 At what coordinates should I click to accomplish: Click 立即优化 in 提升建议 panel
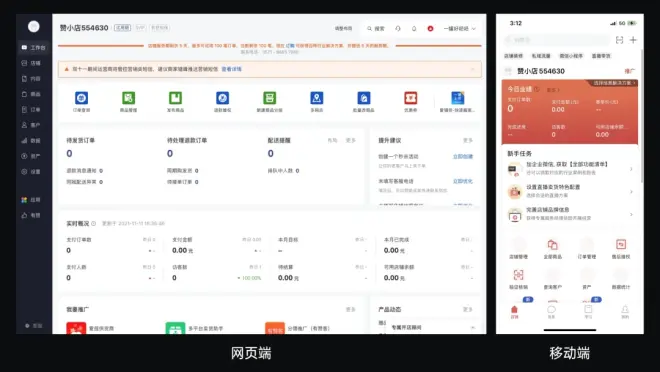[463, 181]
